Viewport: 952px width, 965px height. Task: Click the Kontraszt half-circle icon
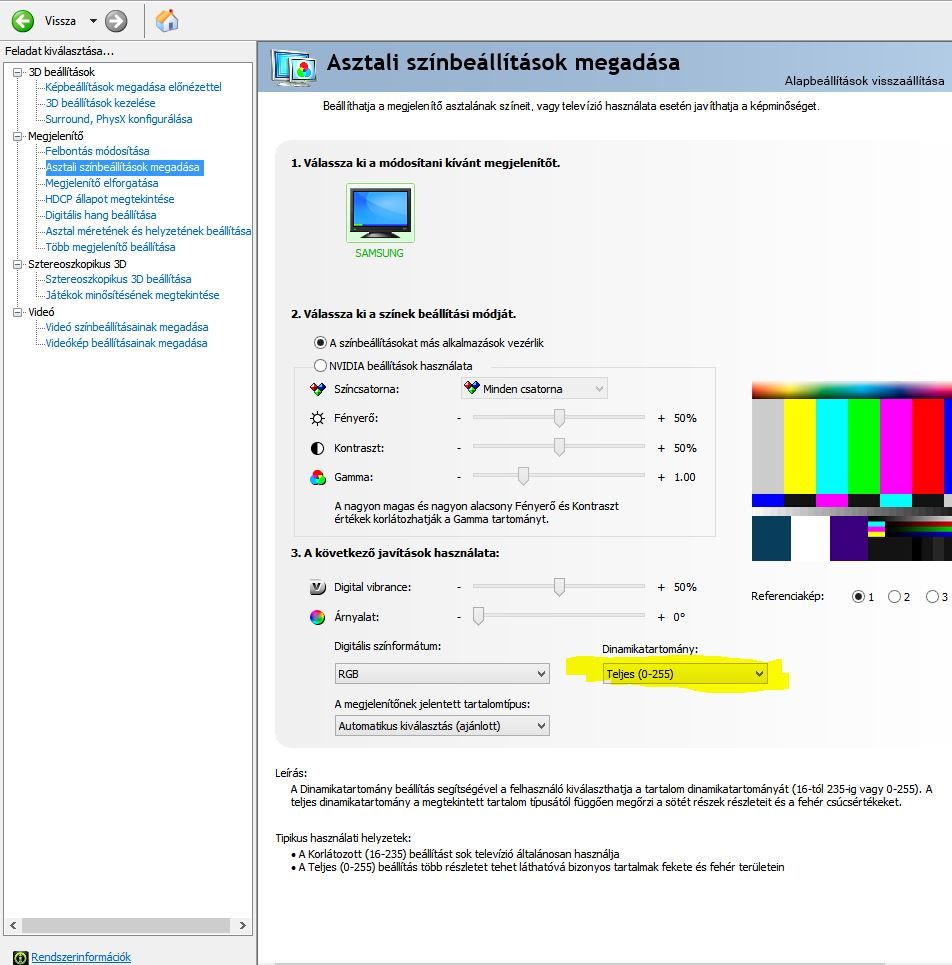tap(318, 448)
